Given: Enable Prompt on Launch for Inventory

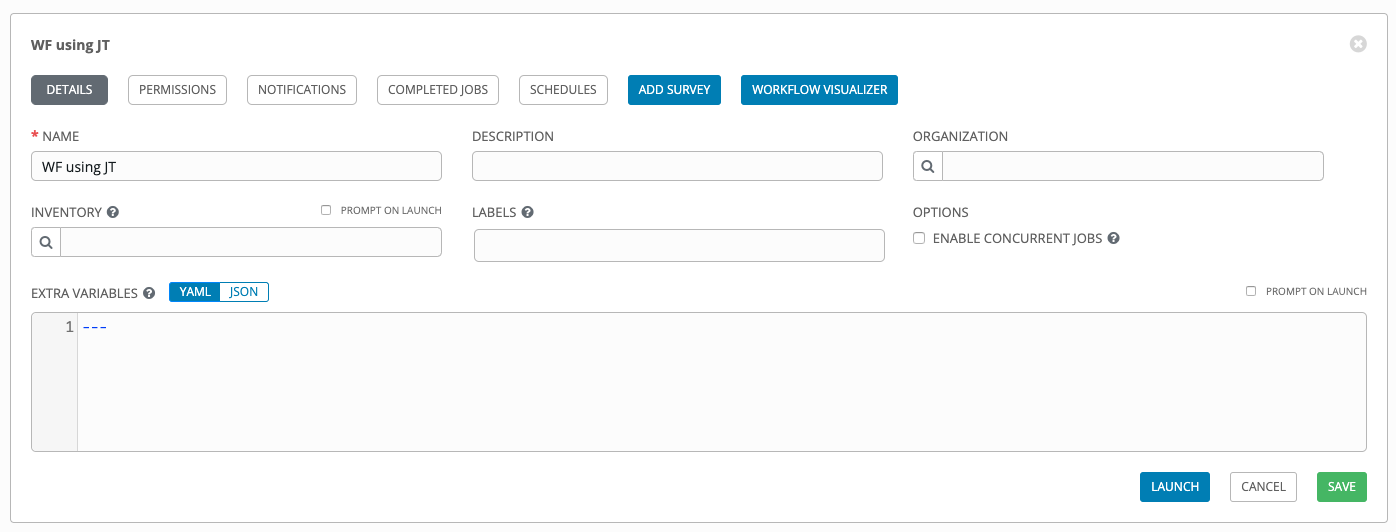Looking at the screenshot, I should click(326, 211).
